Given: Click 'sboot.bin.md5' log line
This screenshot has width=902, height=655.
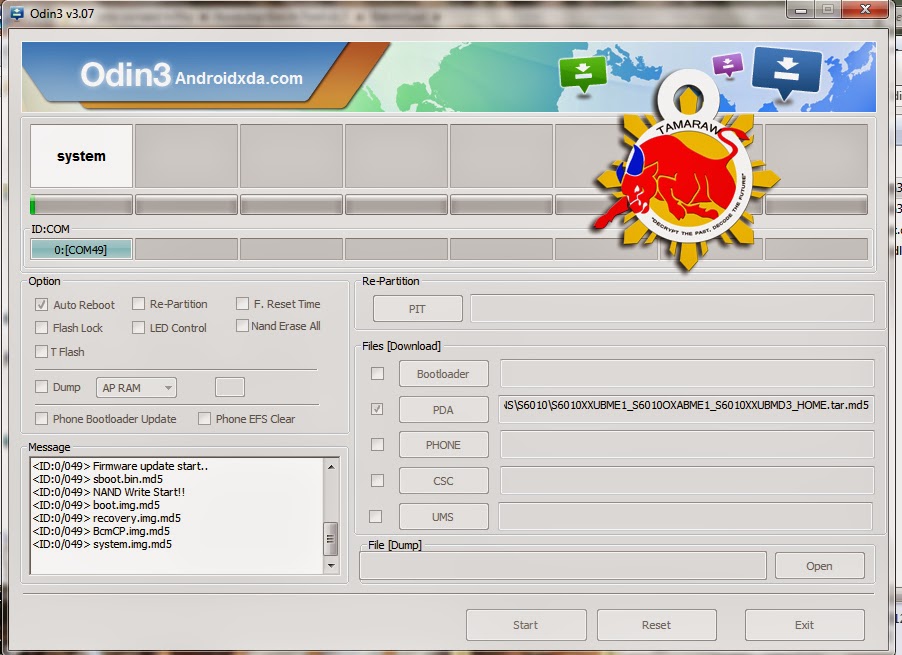Looking at the screenshot, I should tap(98, 479).
